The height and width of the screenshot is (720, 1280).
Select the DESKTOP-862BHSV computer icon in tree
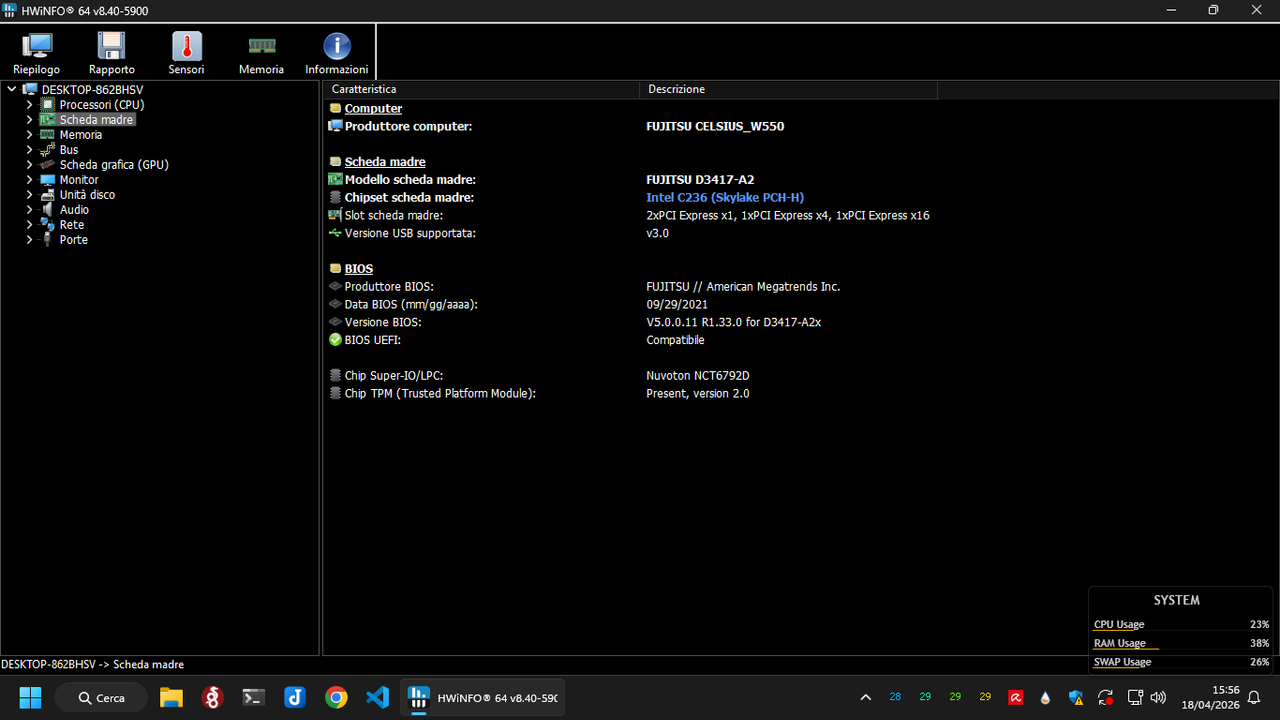[30, 89]
